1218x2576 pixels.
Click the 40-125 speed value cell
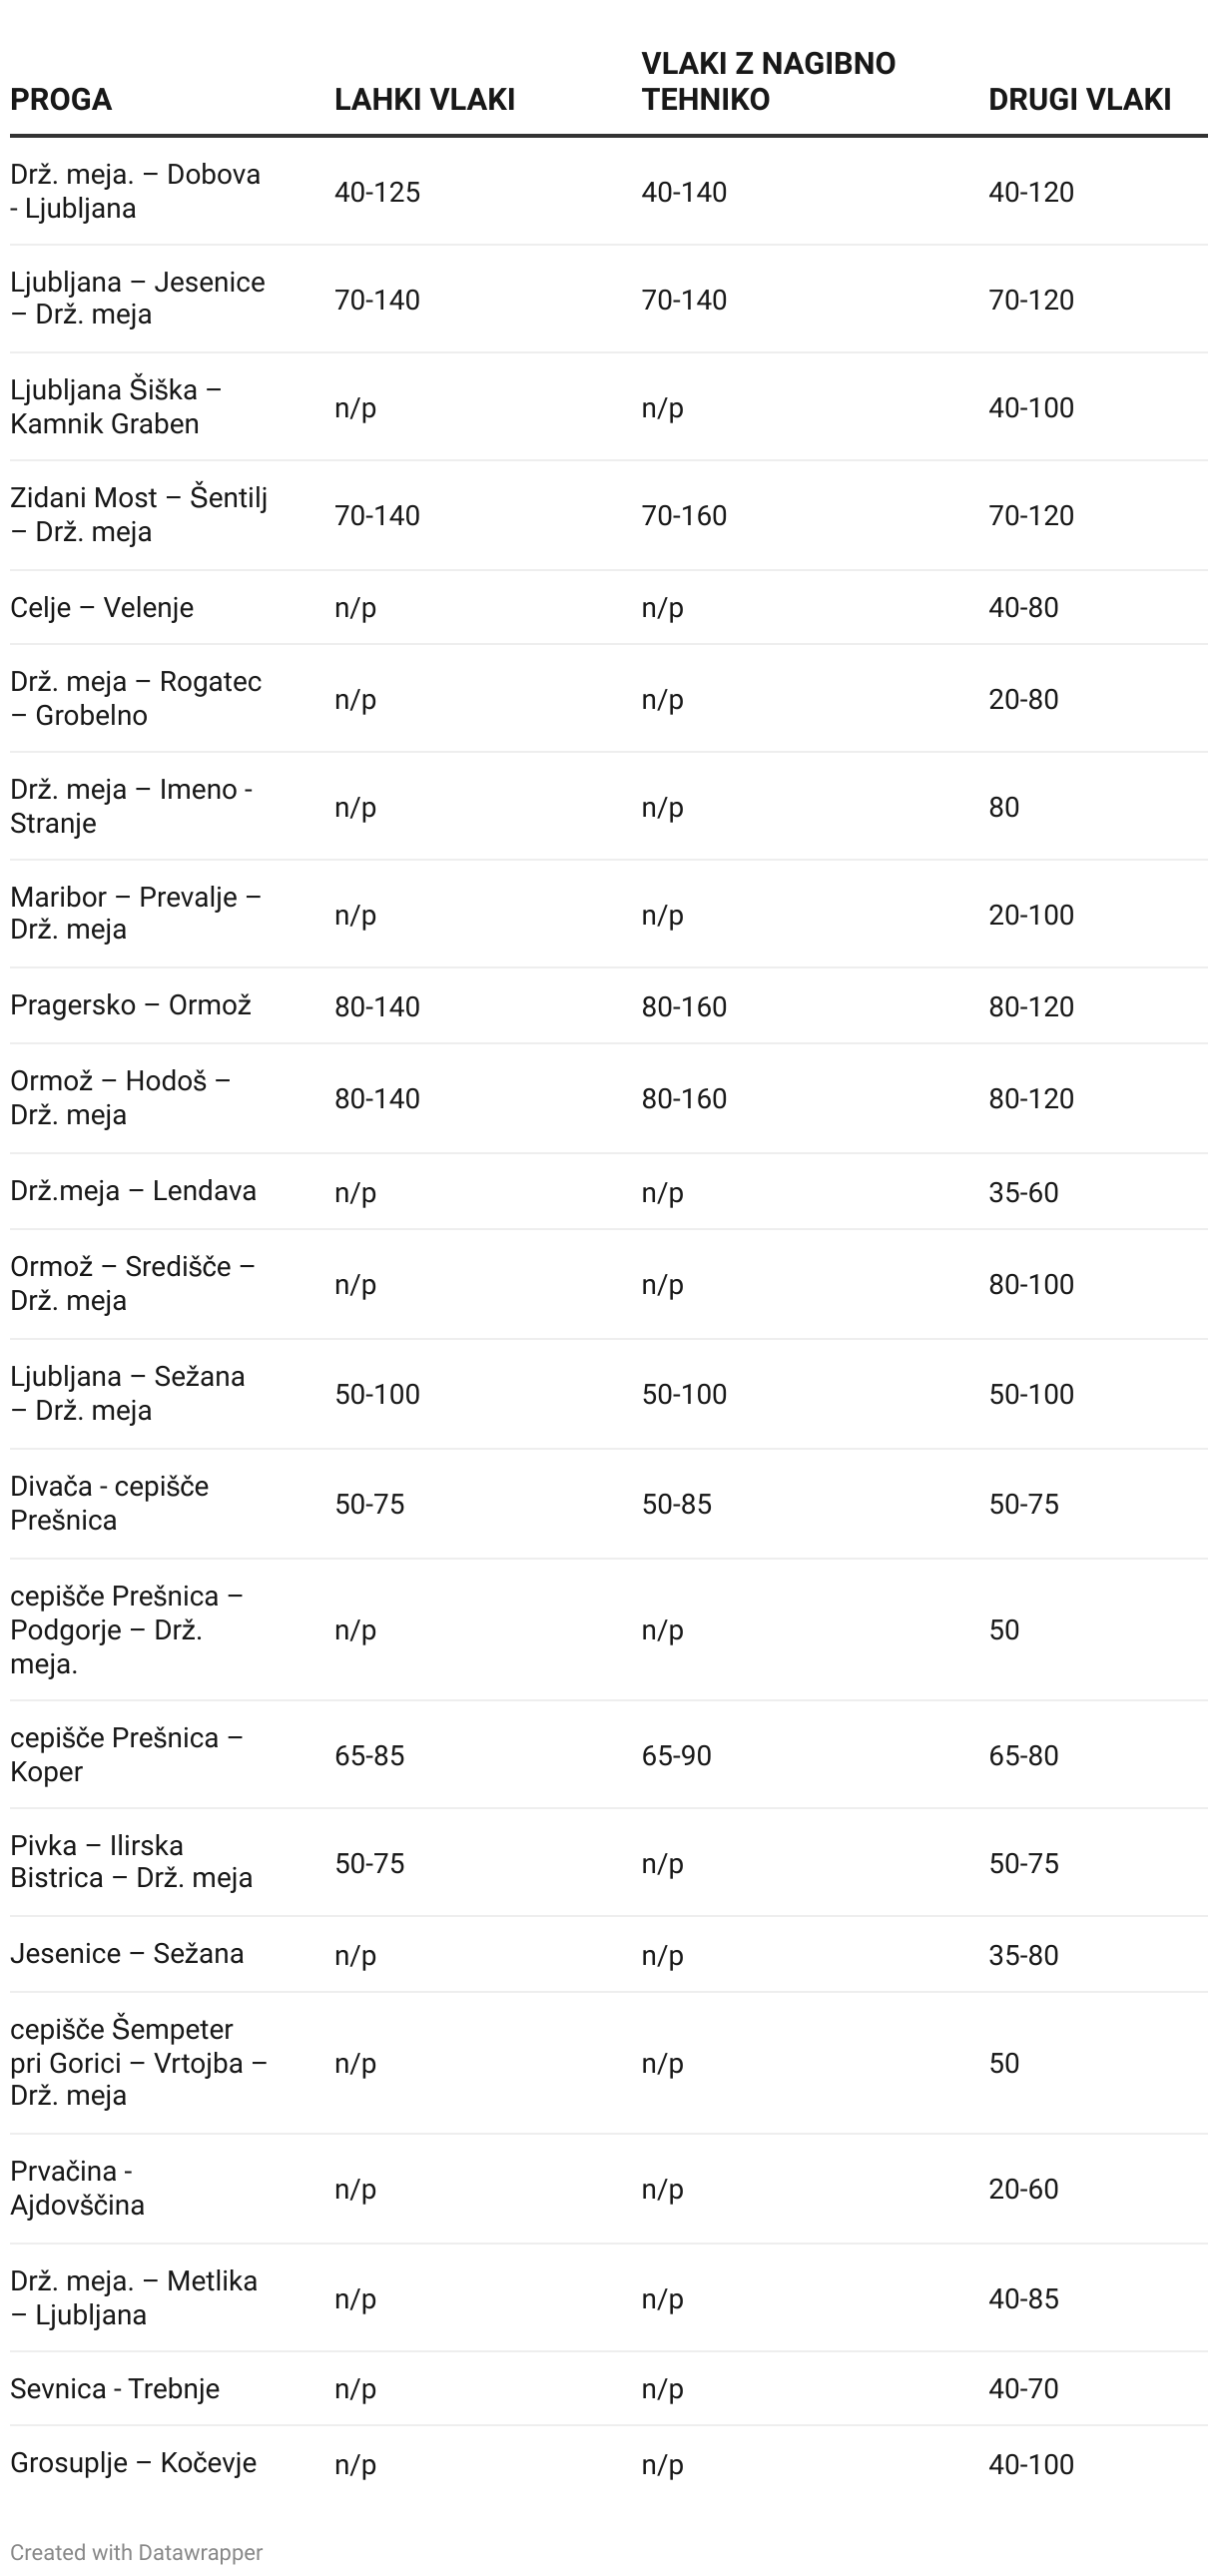[377, 192]
